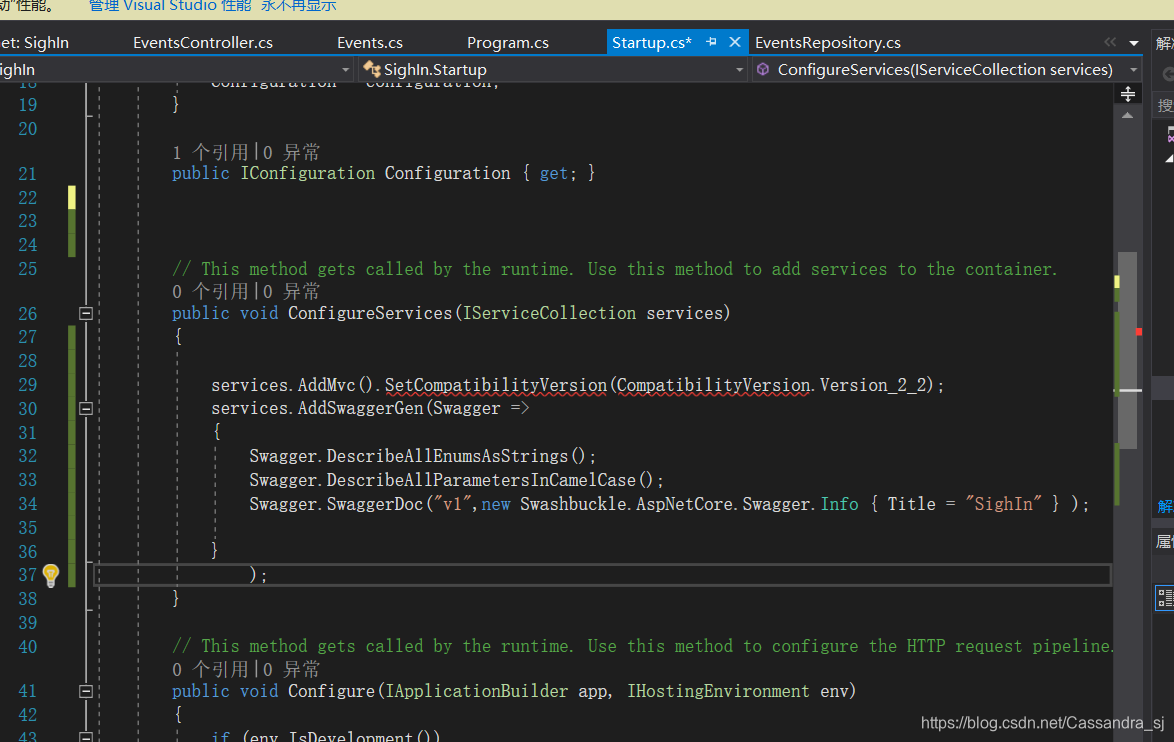1174x742 pixels.
Task: Click the '永不再显示' never show again link
Action: pos(299,6)
